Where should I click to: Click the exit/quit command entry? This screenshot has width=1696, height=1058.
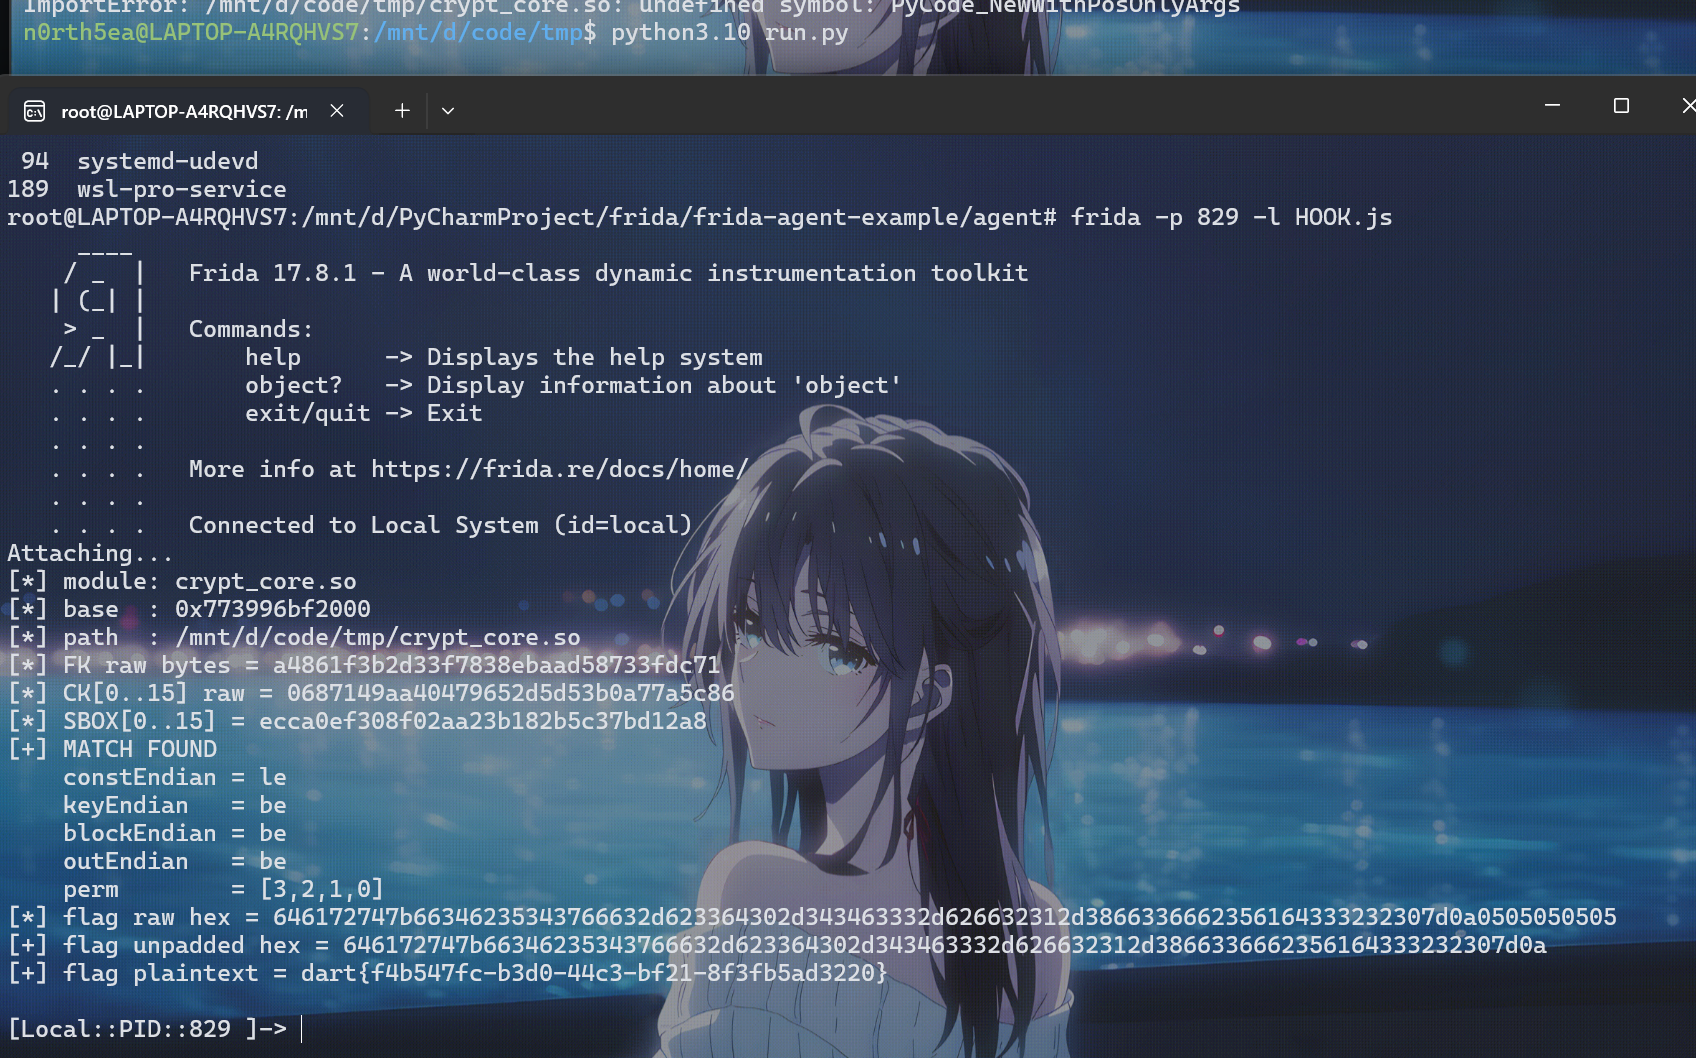click(308, 413)
